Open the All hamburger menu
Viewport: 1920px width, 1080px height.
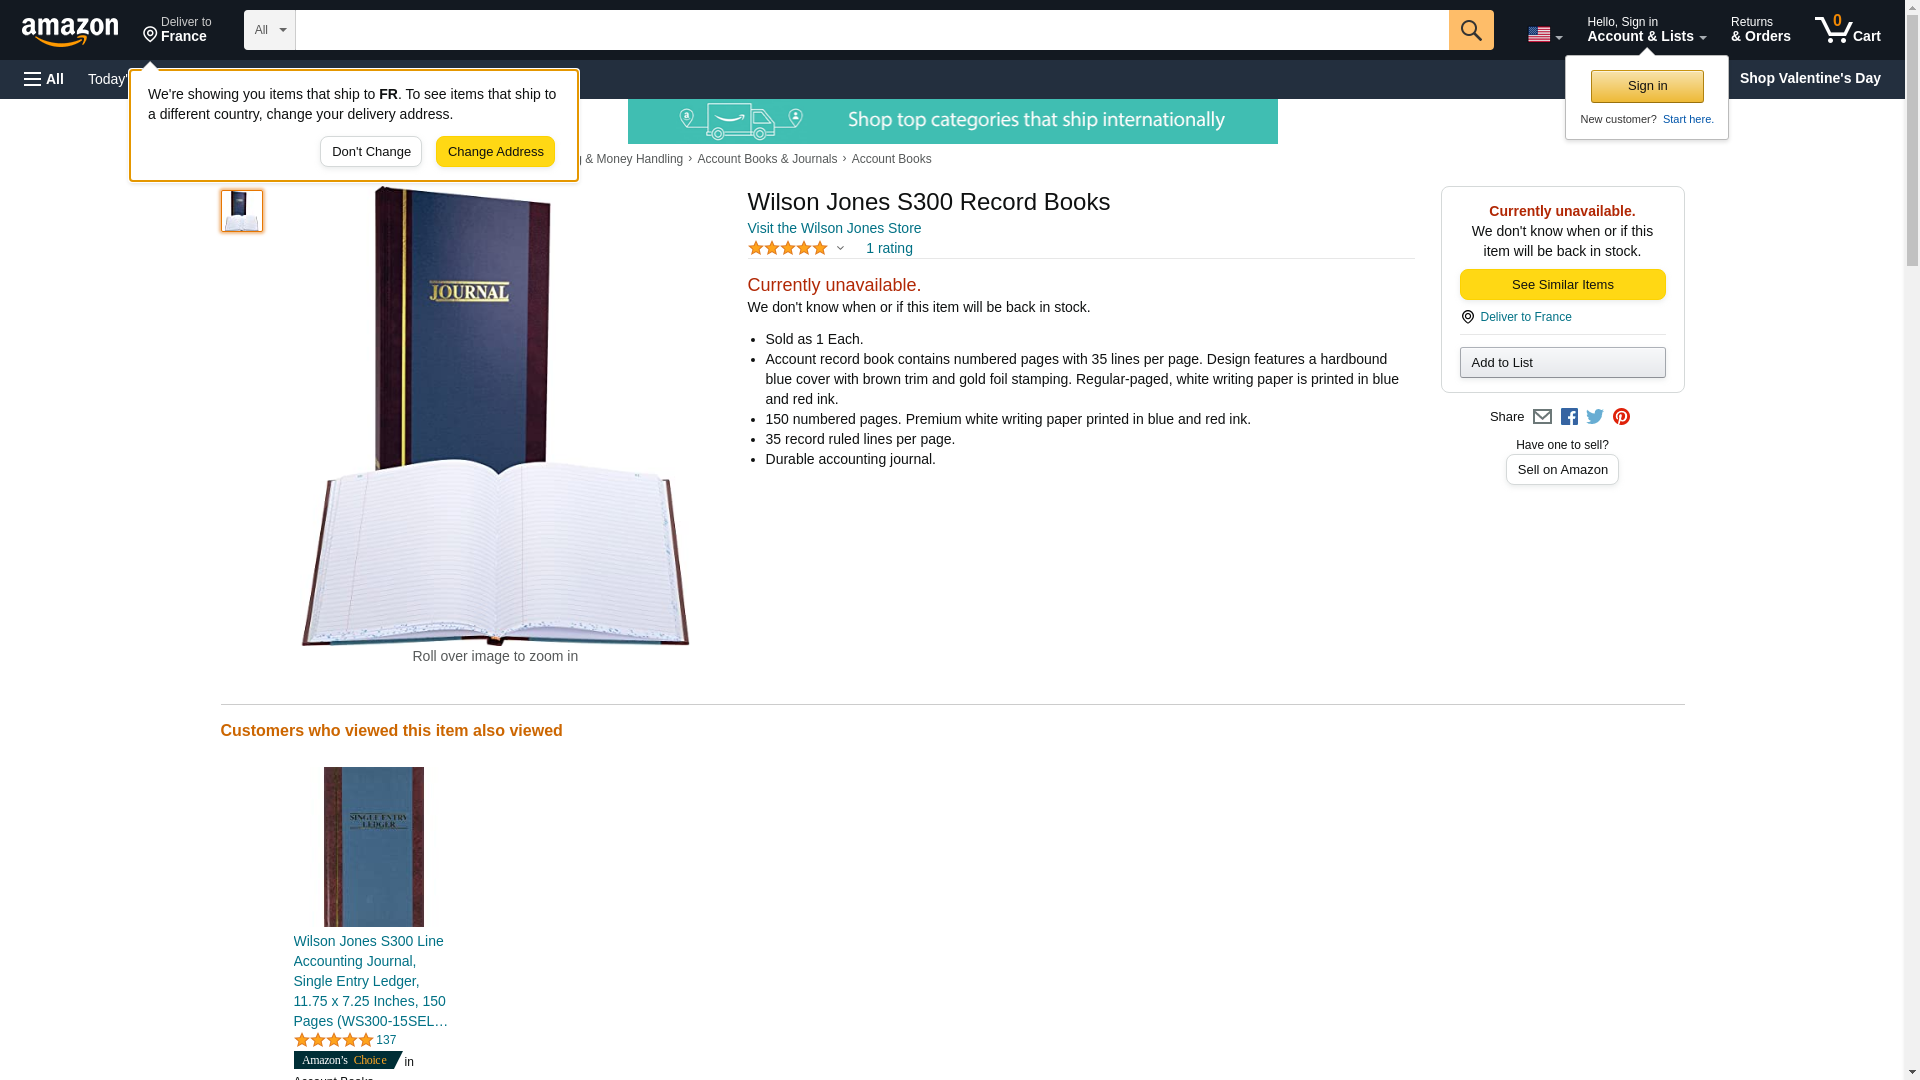(x=44, y=79)
